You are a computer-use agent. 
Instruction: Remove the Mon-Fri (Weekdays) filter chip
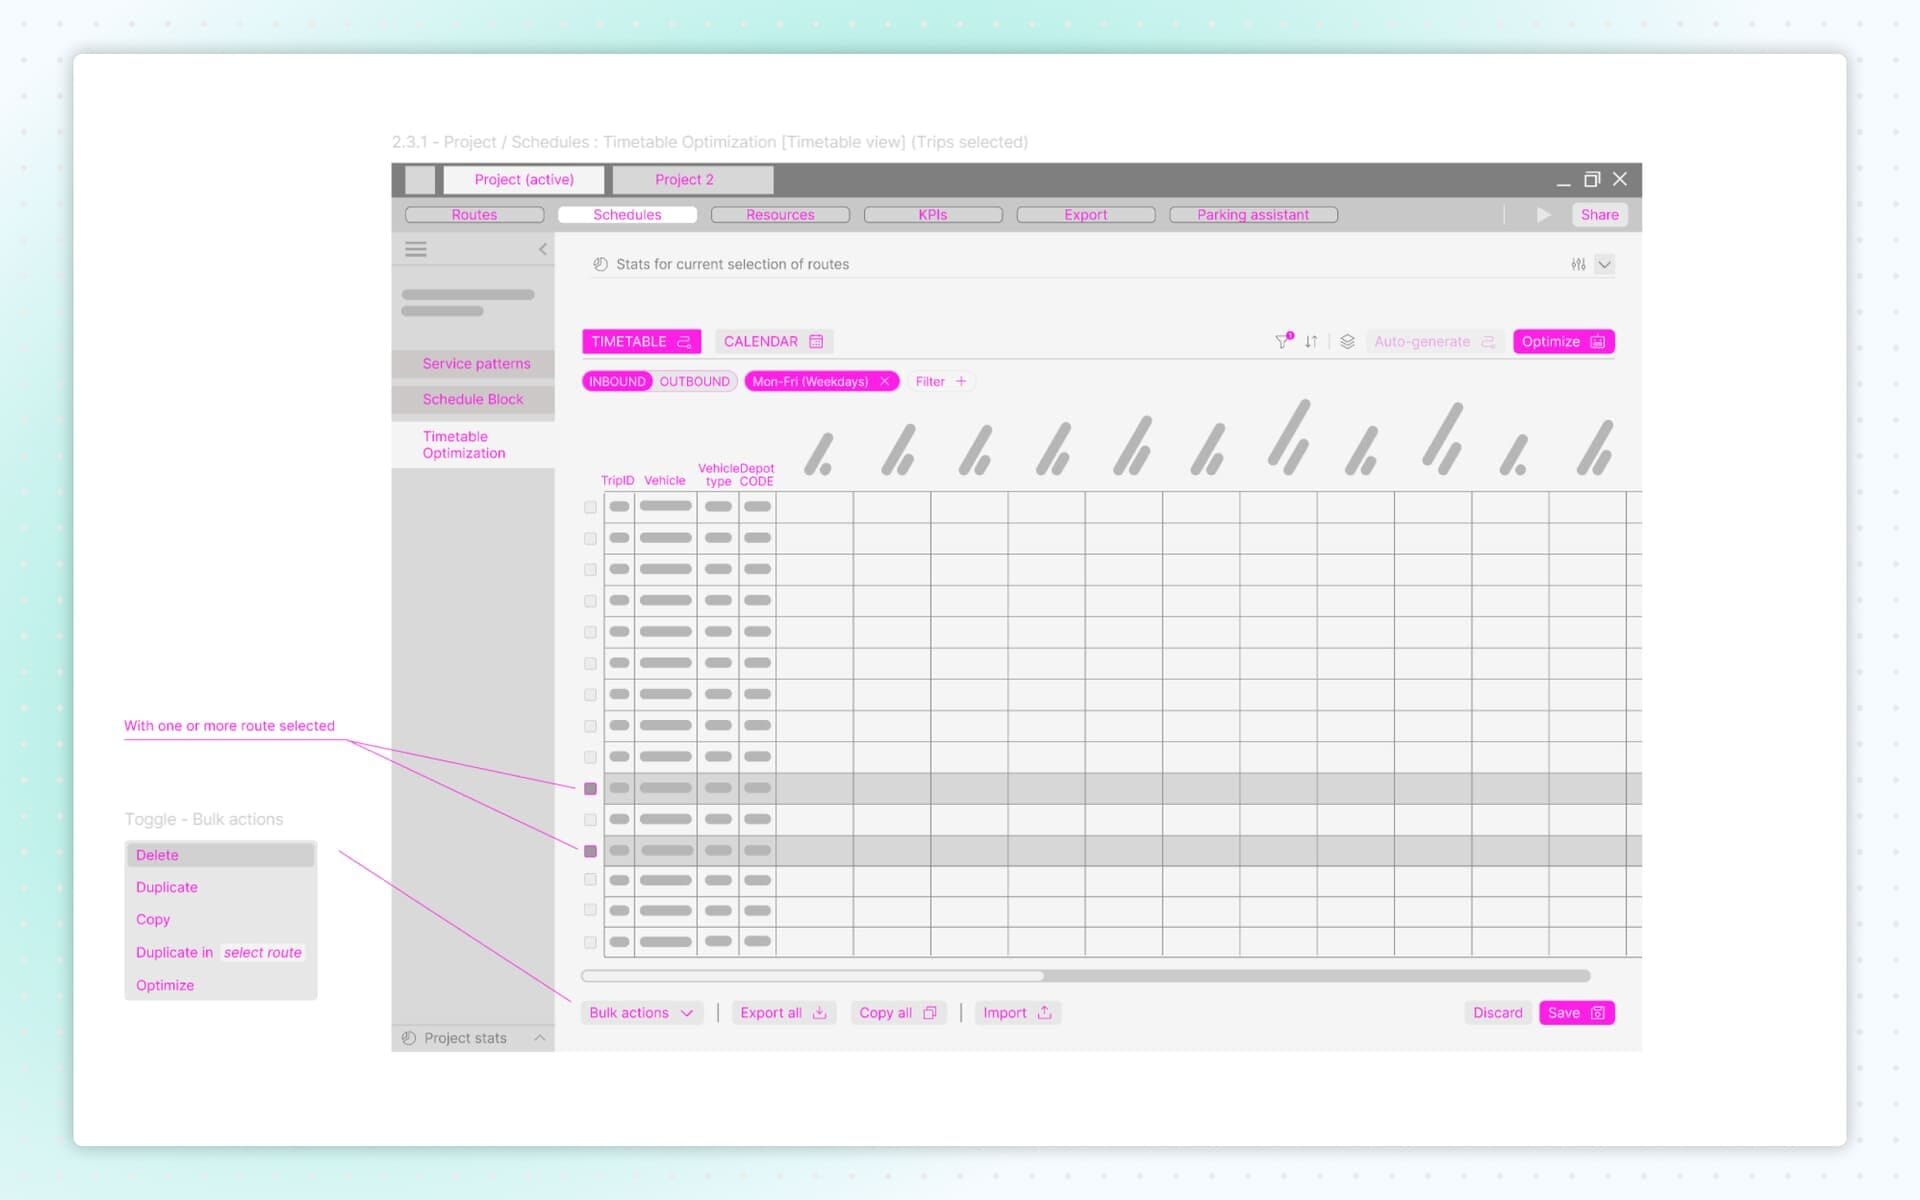(884, 381)
